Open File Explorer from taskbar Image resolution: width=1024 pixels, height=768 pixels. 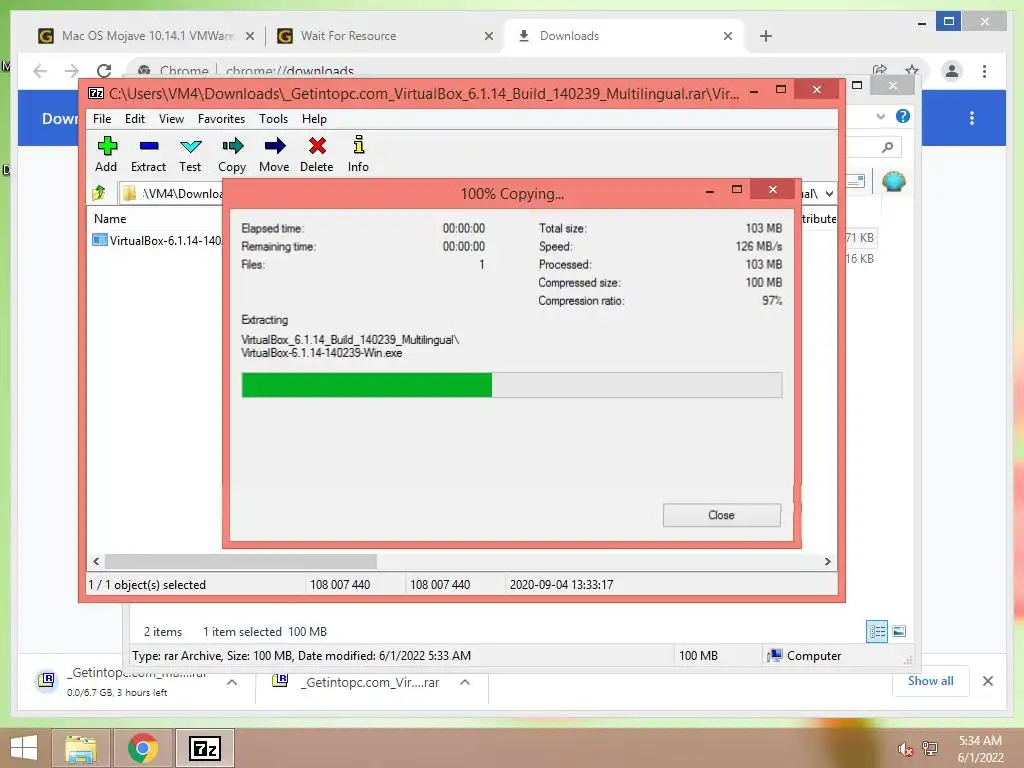click(80, 748)
